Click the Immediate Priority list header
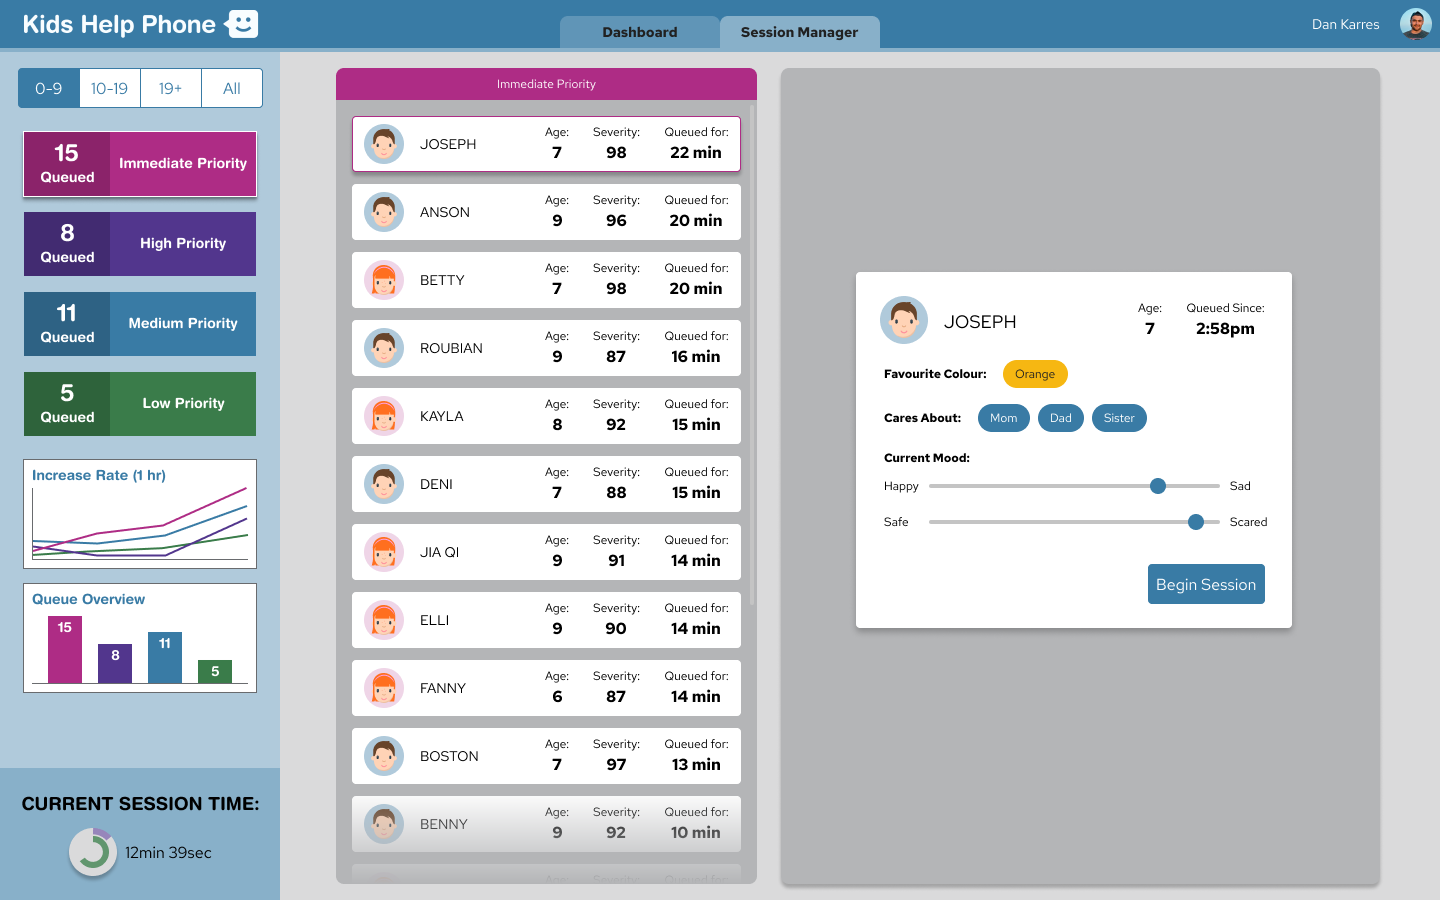 pyautogui.click(x=546, y=84)
